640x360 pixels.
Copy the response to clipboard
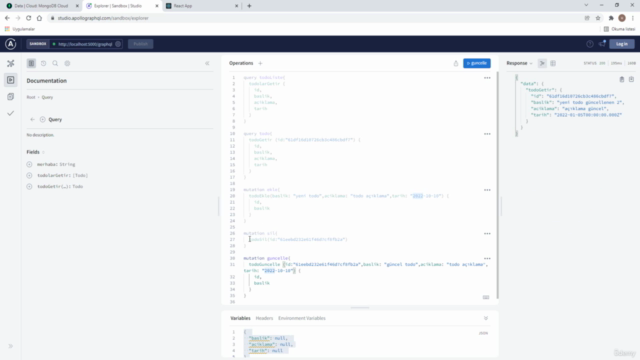pyautogui.click(x=622, y=79)
